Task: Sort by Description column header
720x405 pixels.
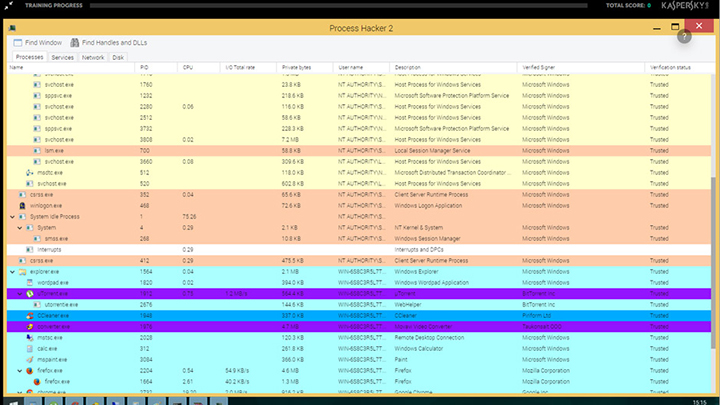Action: click(x=453, y=68)
